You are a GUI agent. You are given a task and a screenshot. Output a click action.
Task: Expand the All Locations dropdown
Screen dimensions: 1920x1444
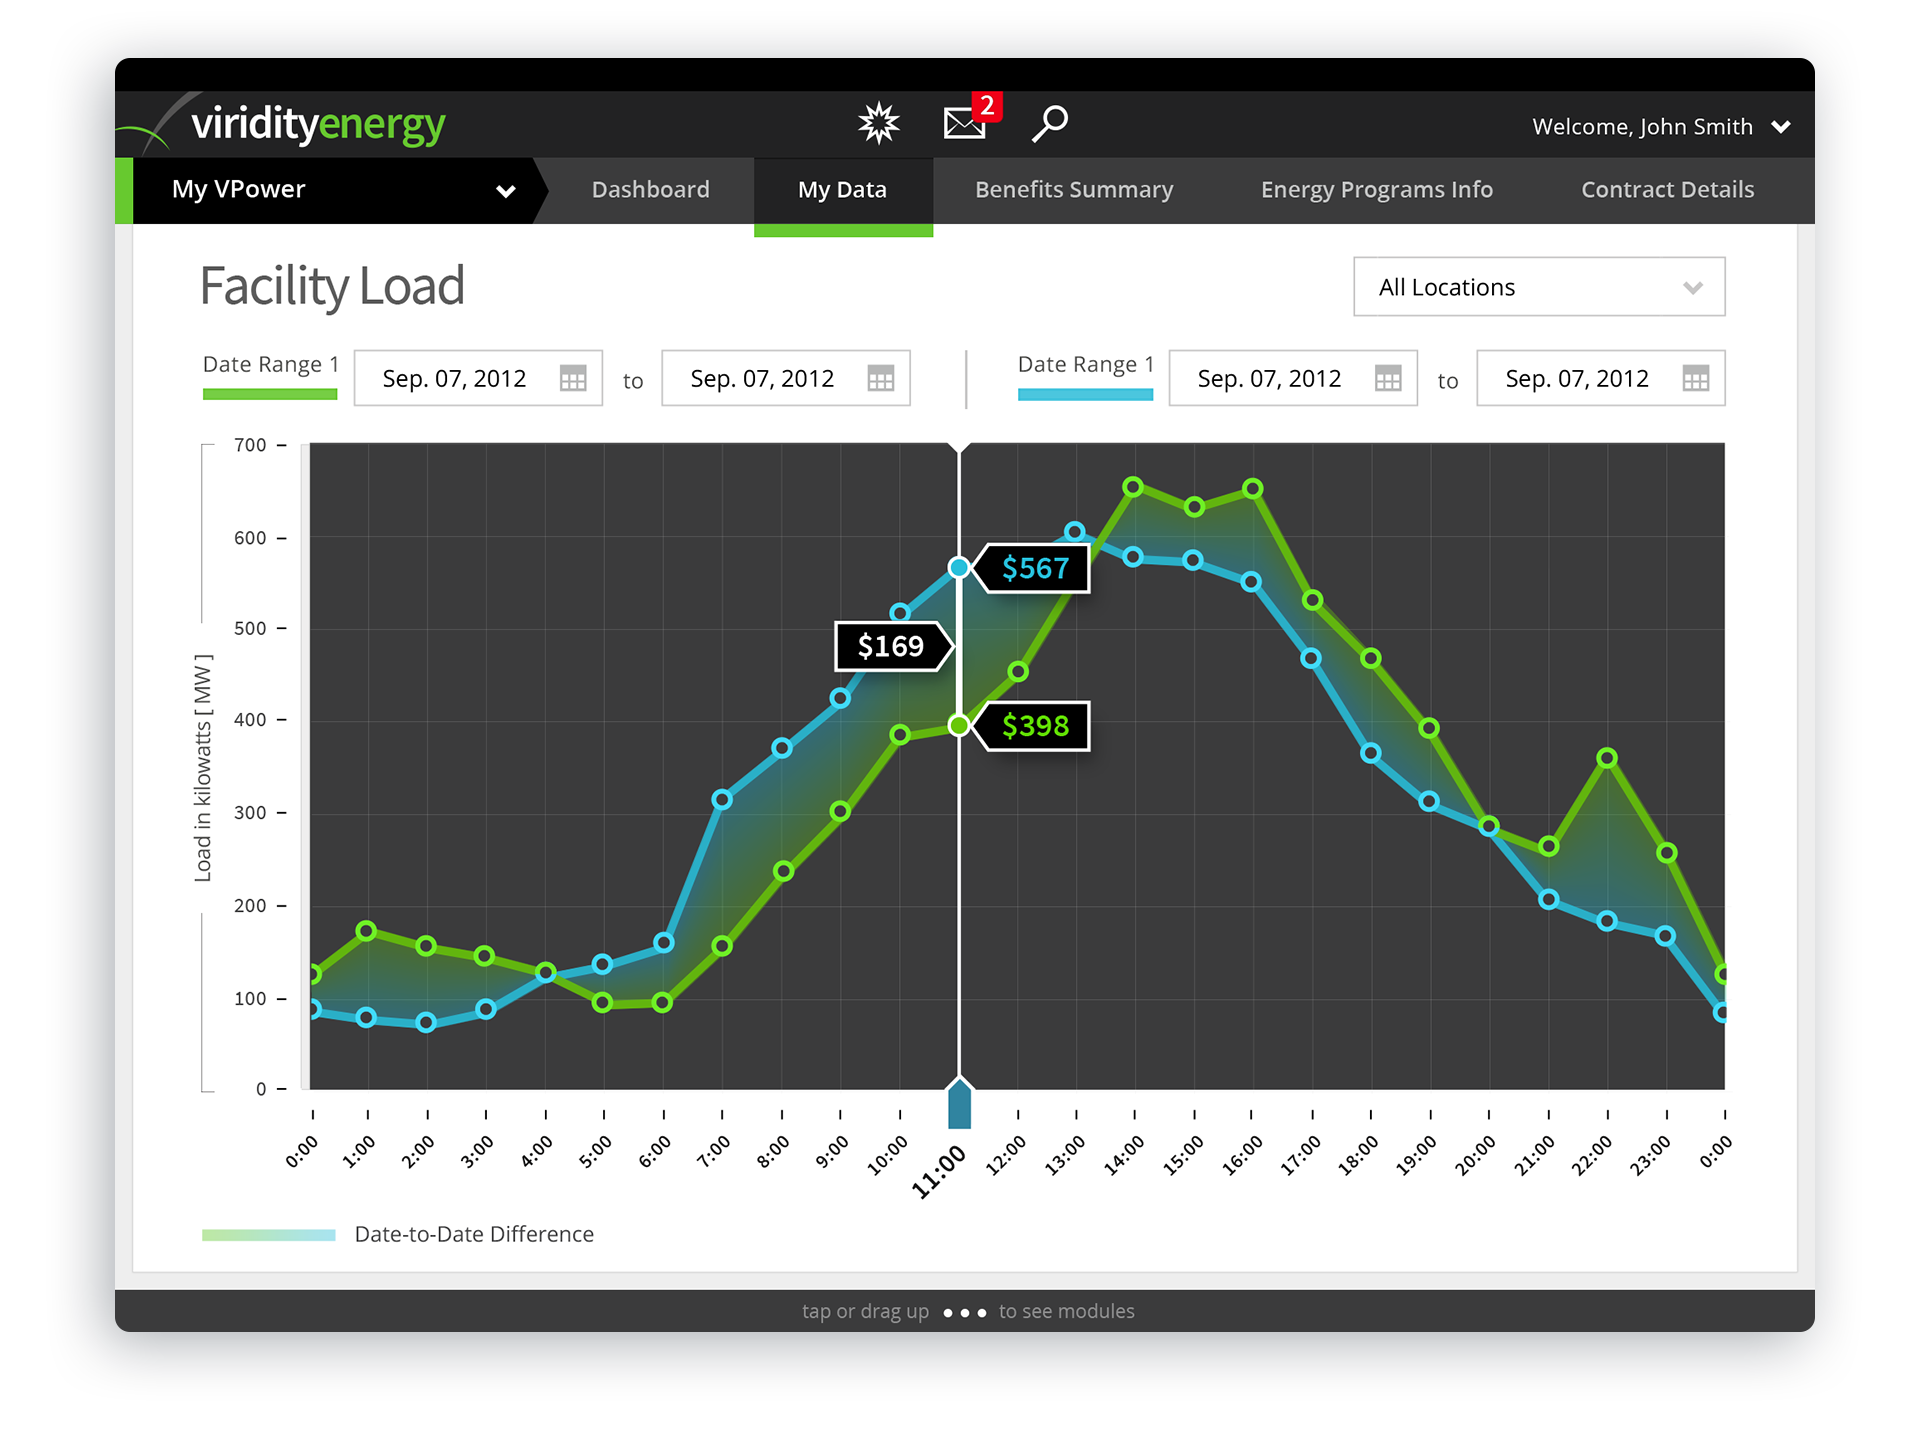tap(1539, 287)
